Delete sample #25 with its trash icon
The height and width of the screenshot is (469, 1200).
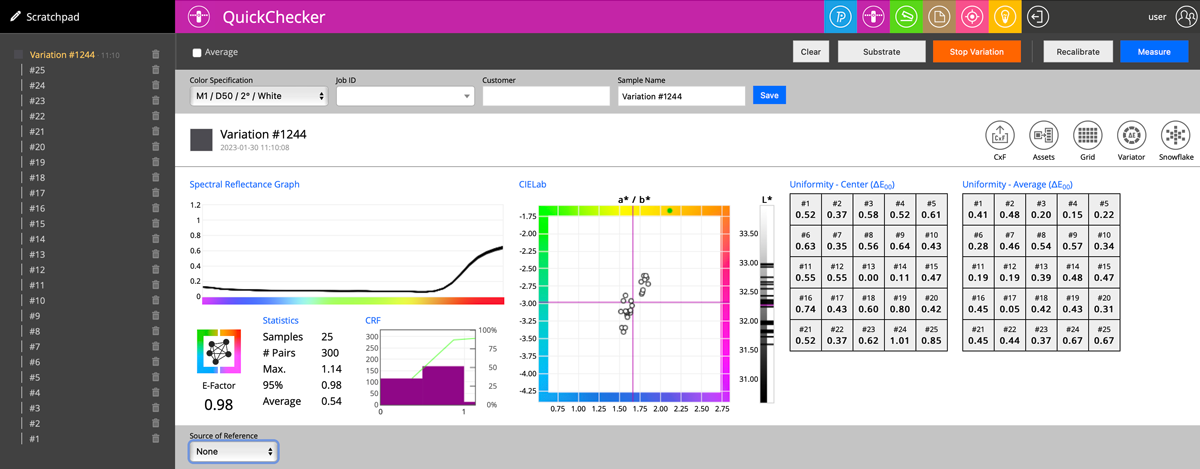click(156, 70)
